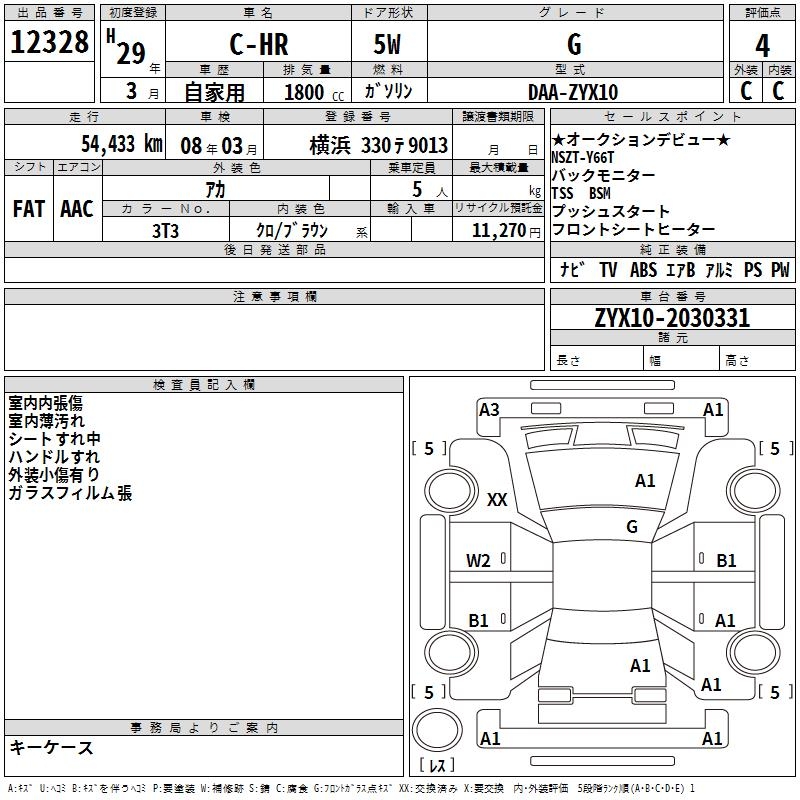Select inspector note ハンドルすれ
Viewport: 800px width, 800px height.
[54, 457]
